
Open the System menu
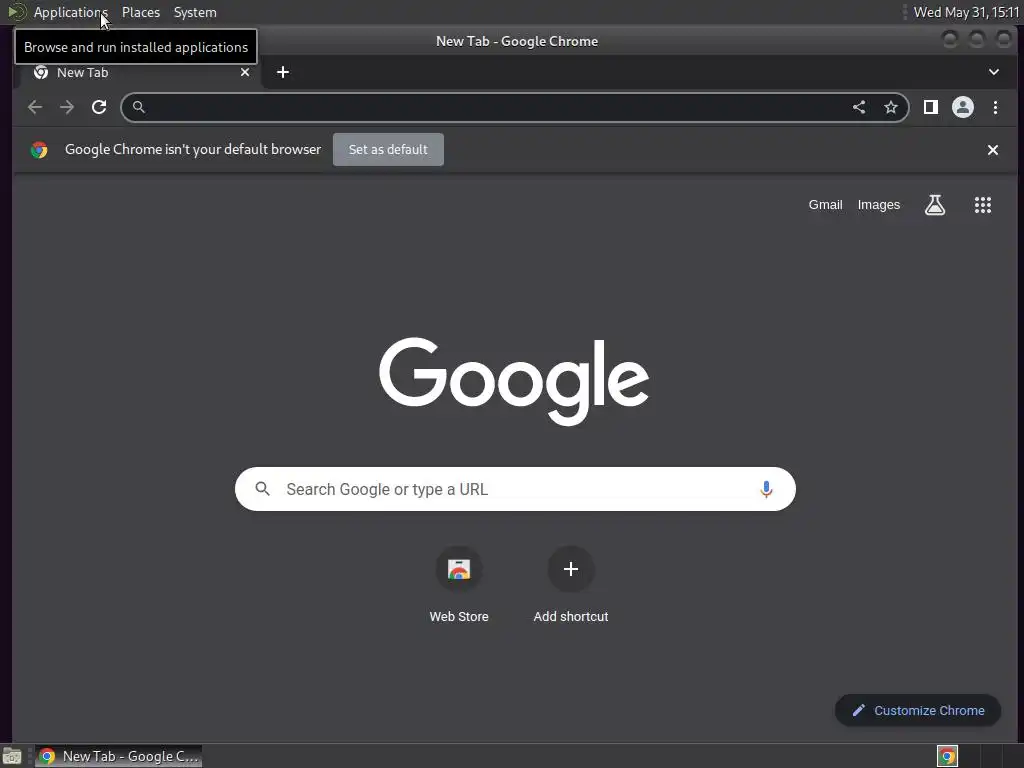(x=195, y=12)
